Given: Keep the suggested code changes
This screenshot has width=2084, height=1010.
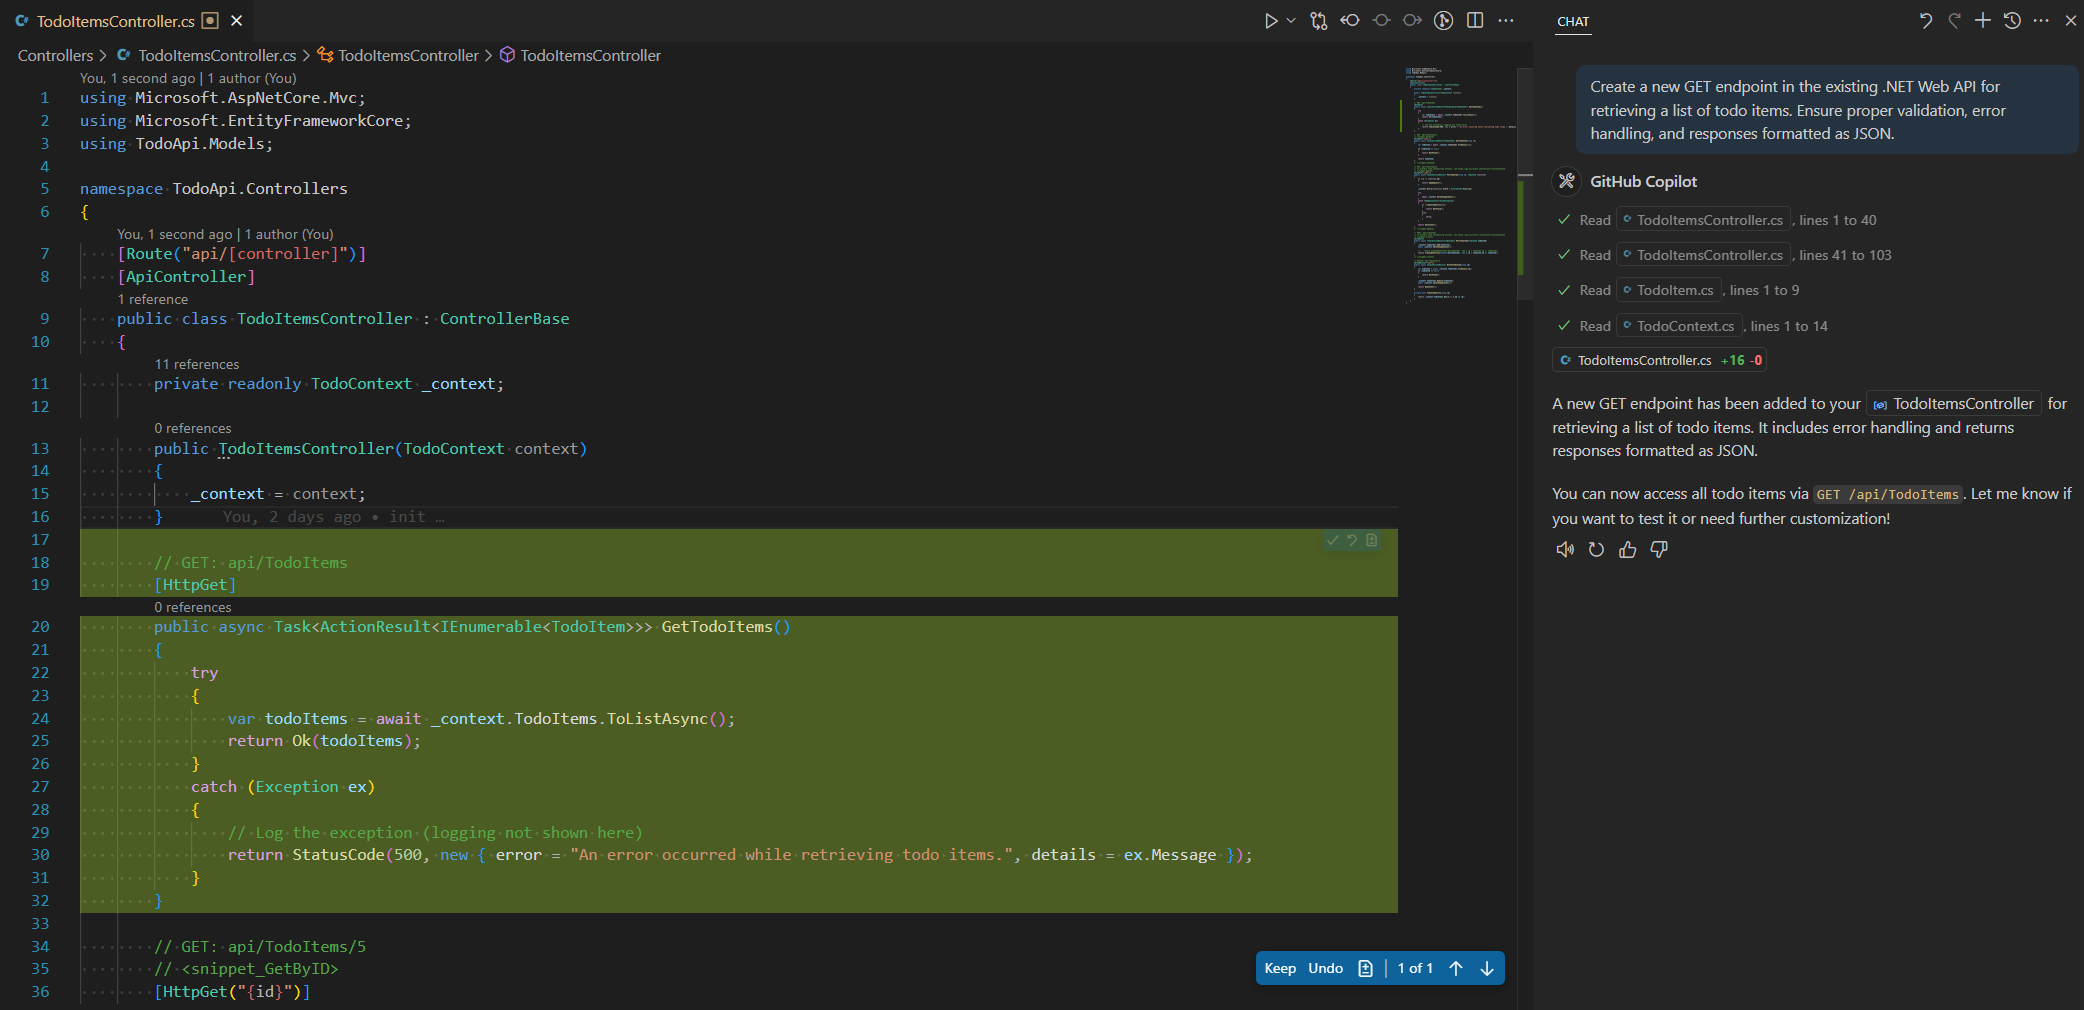Looking at the screenshot, I should [1280, 968].
